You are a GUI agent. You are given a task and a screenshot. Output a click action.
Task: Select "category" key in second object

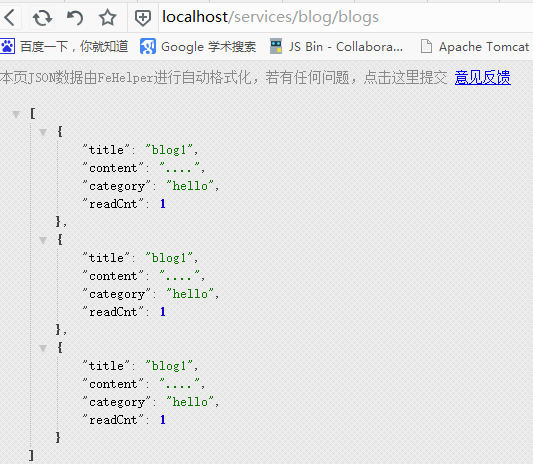pyautogui.click(x=117, y=294)
